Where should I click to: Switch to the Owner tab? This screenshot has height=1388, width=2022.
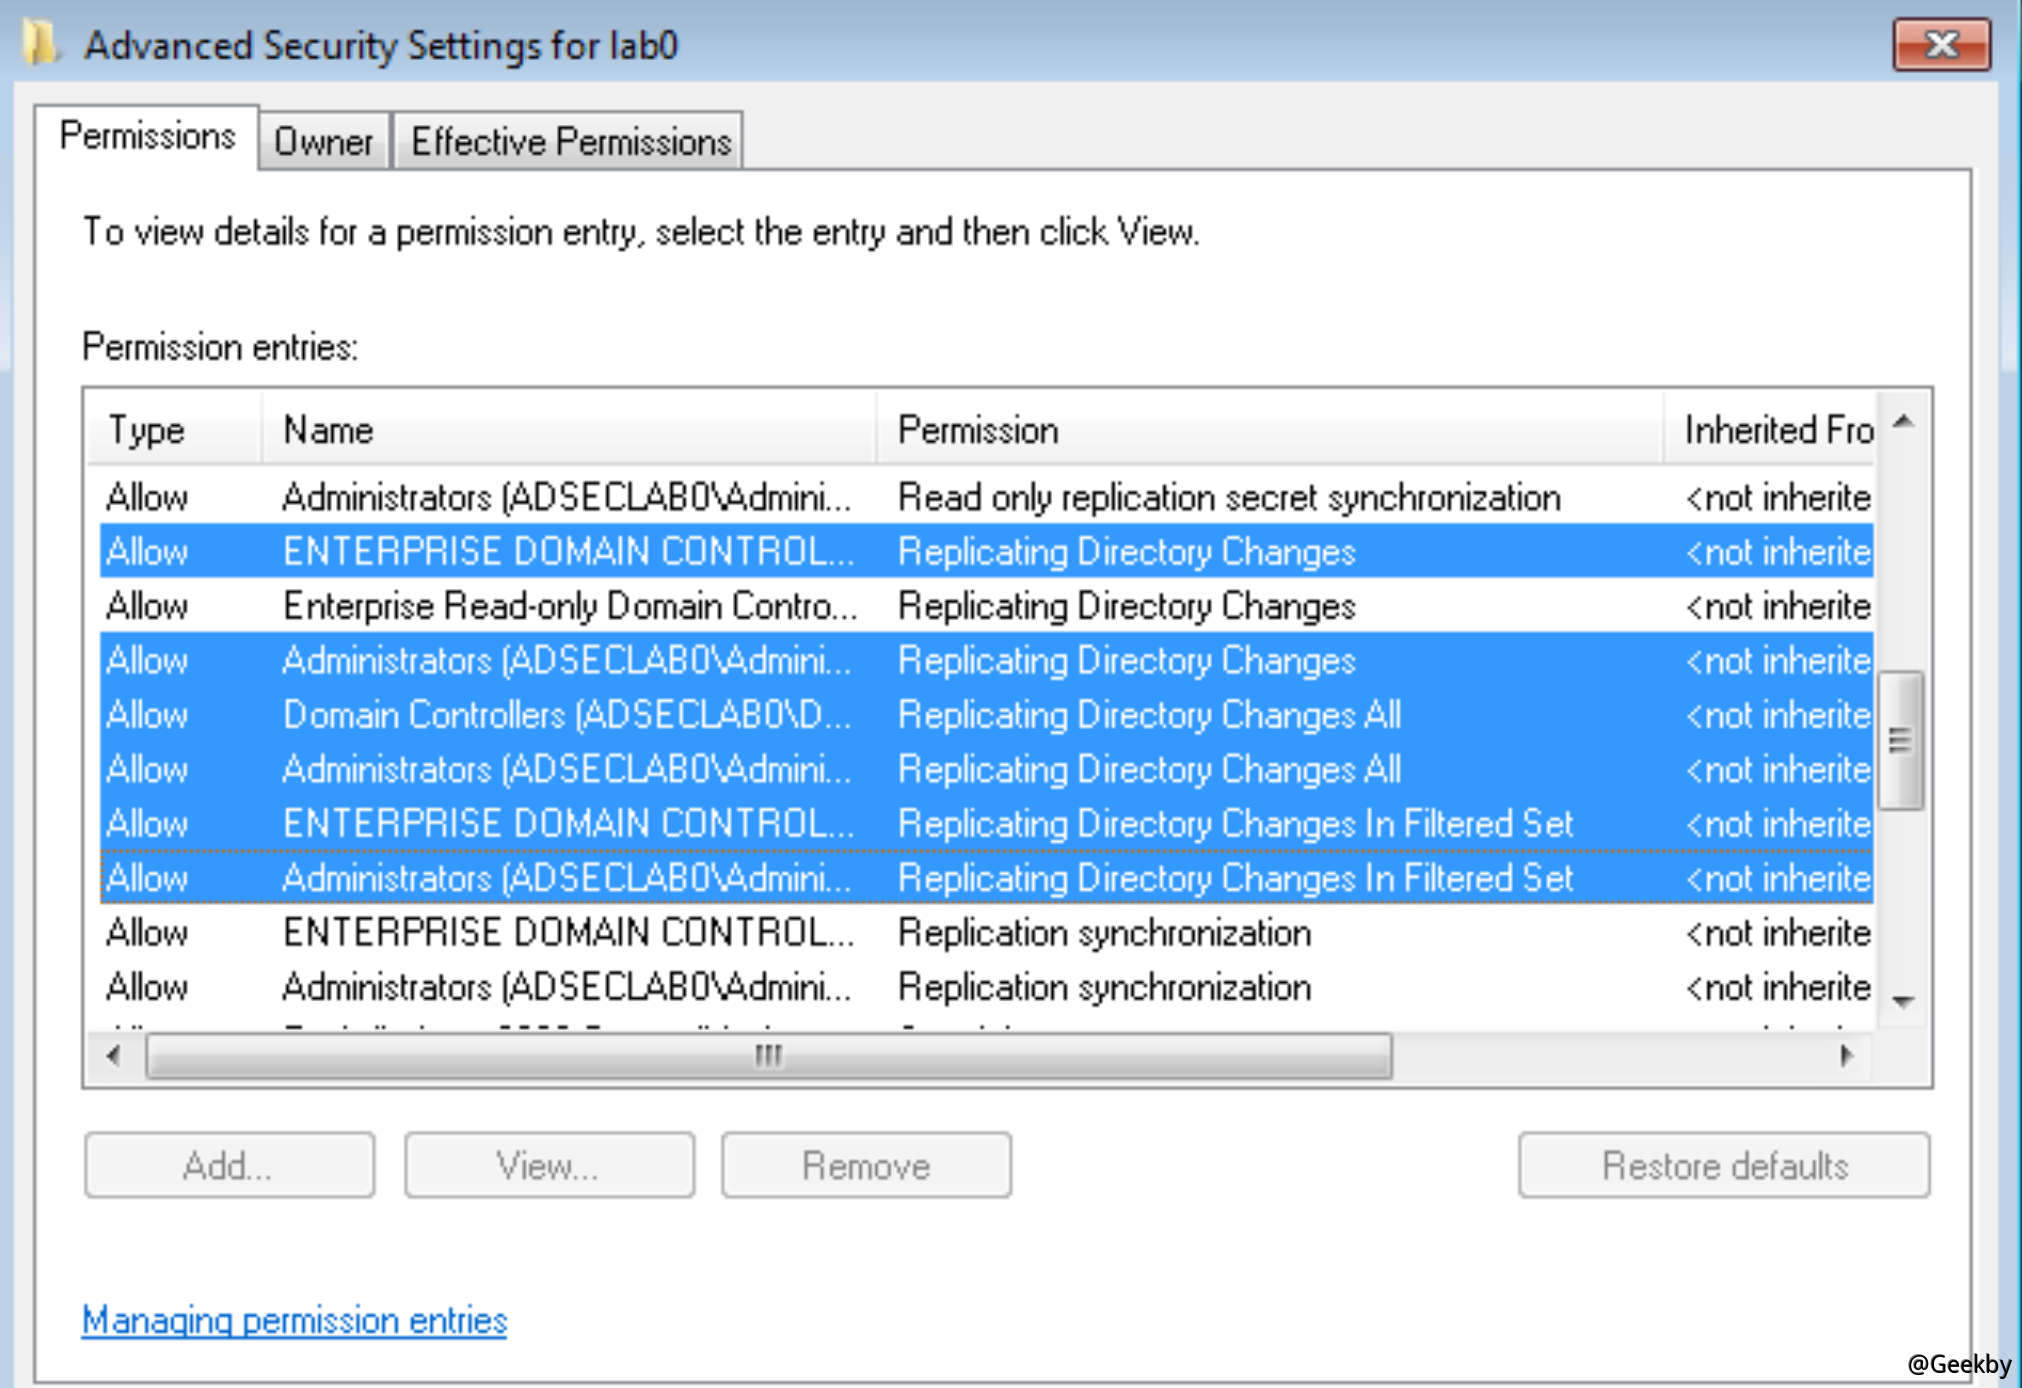click(323, 142)
